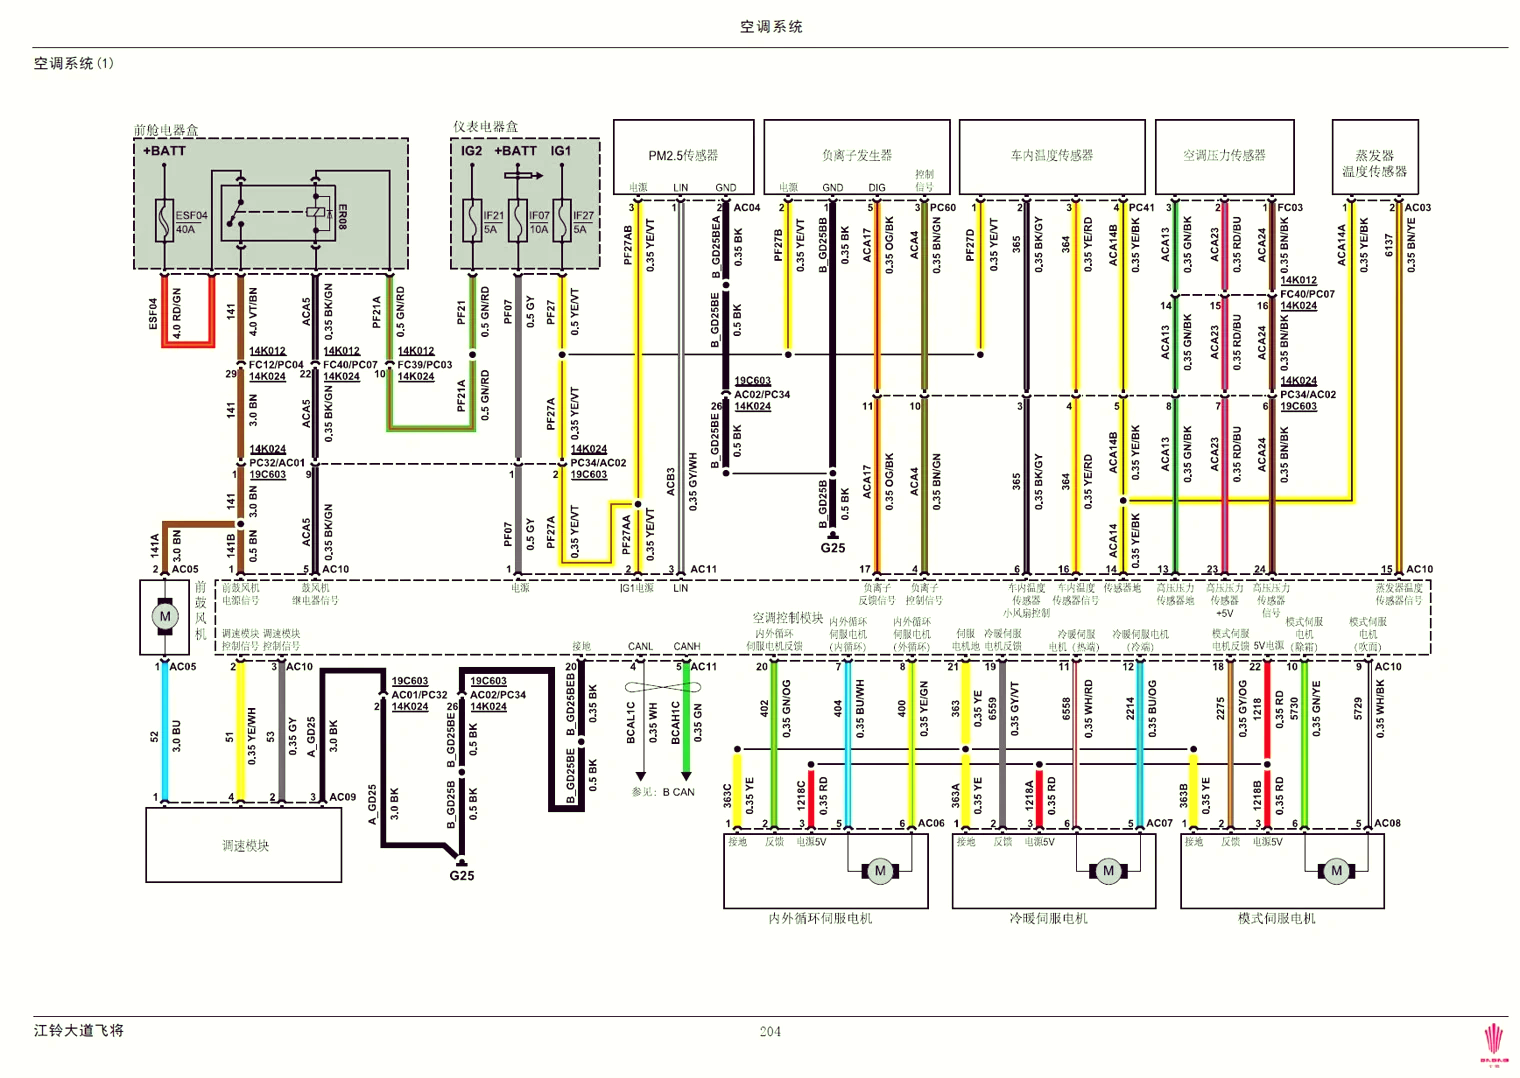Click the 江铃大道飞将 footer text
The width and height of the screenshot is (1520, 1078).
[x=79, y=1030]
